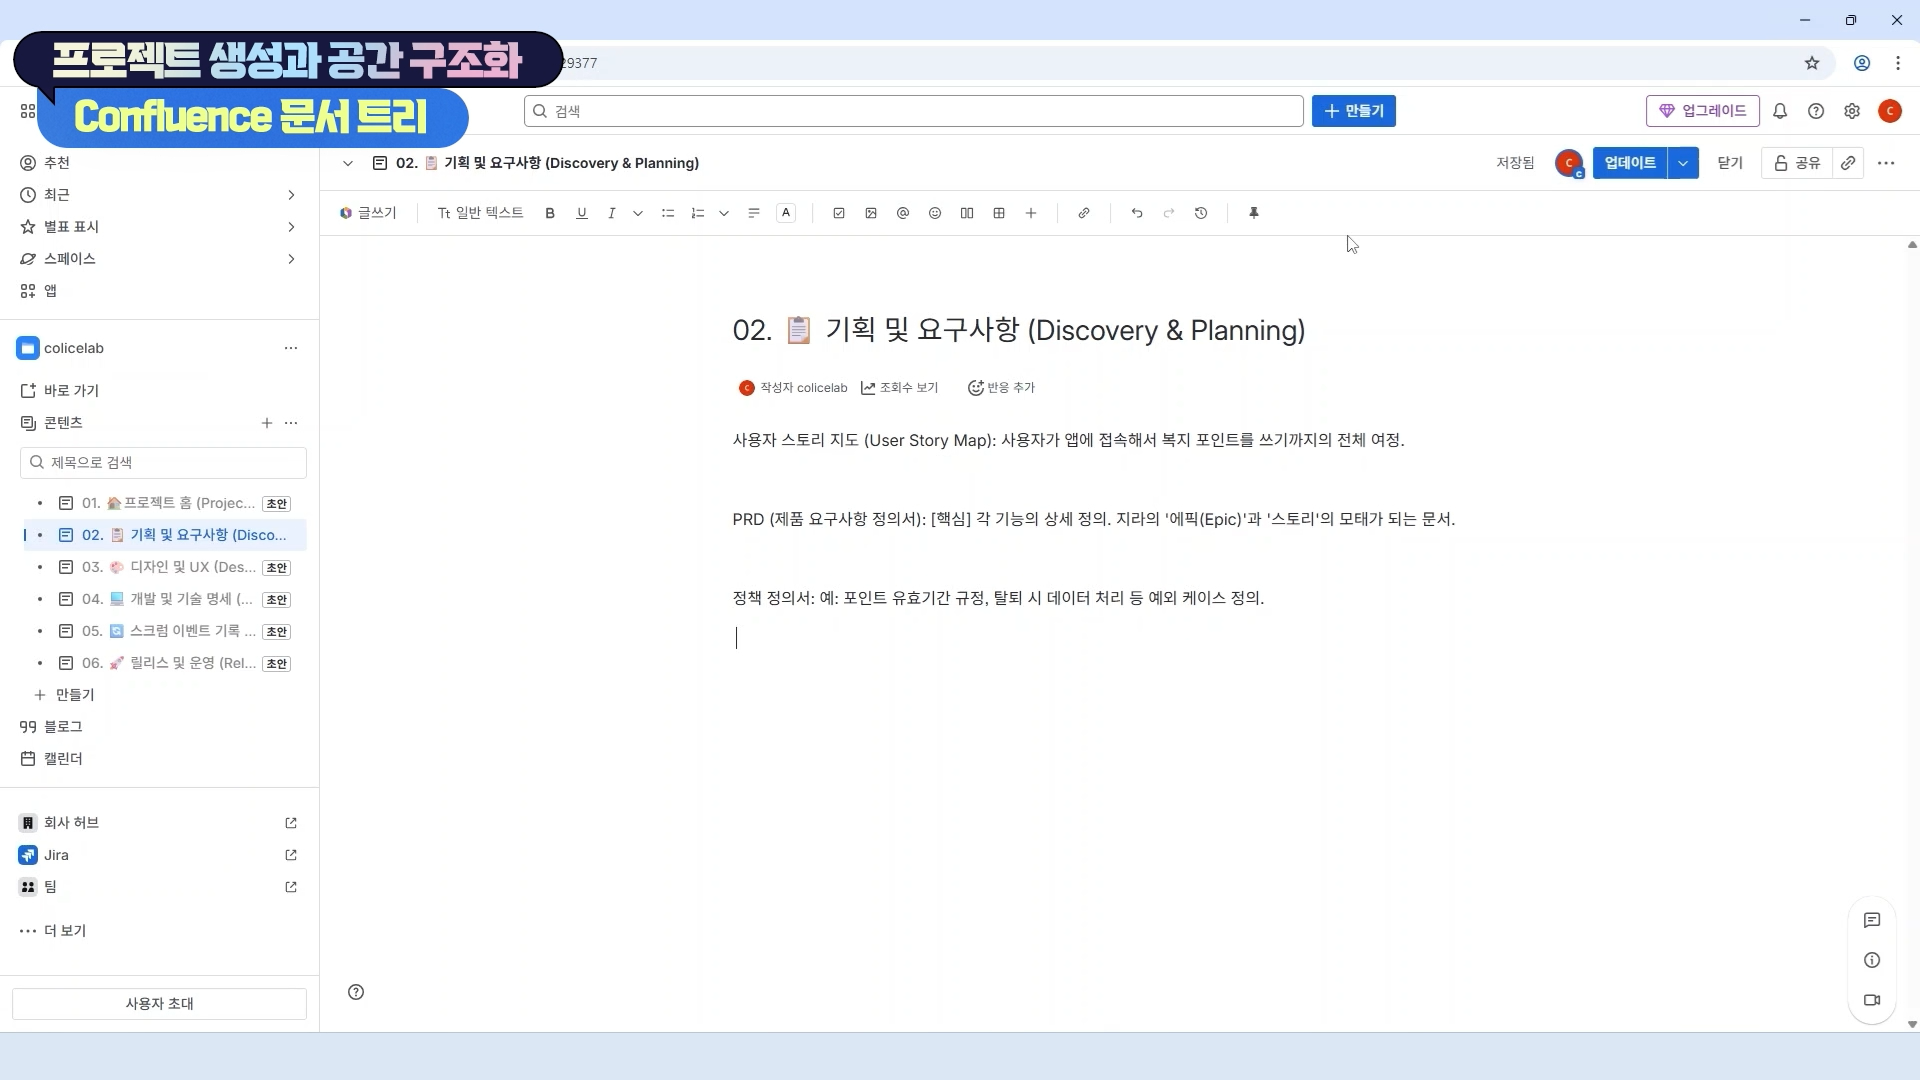The width and height of the screenshot is (1920, 1080).
Task: Toggle bold formatting
Action: point(550,213)
